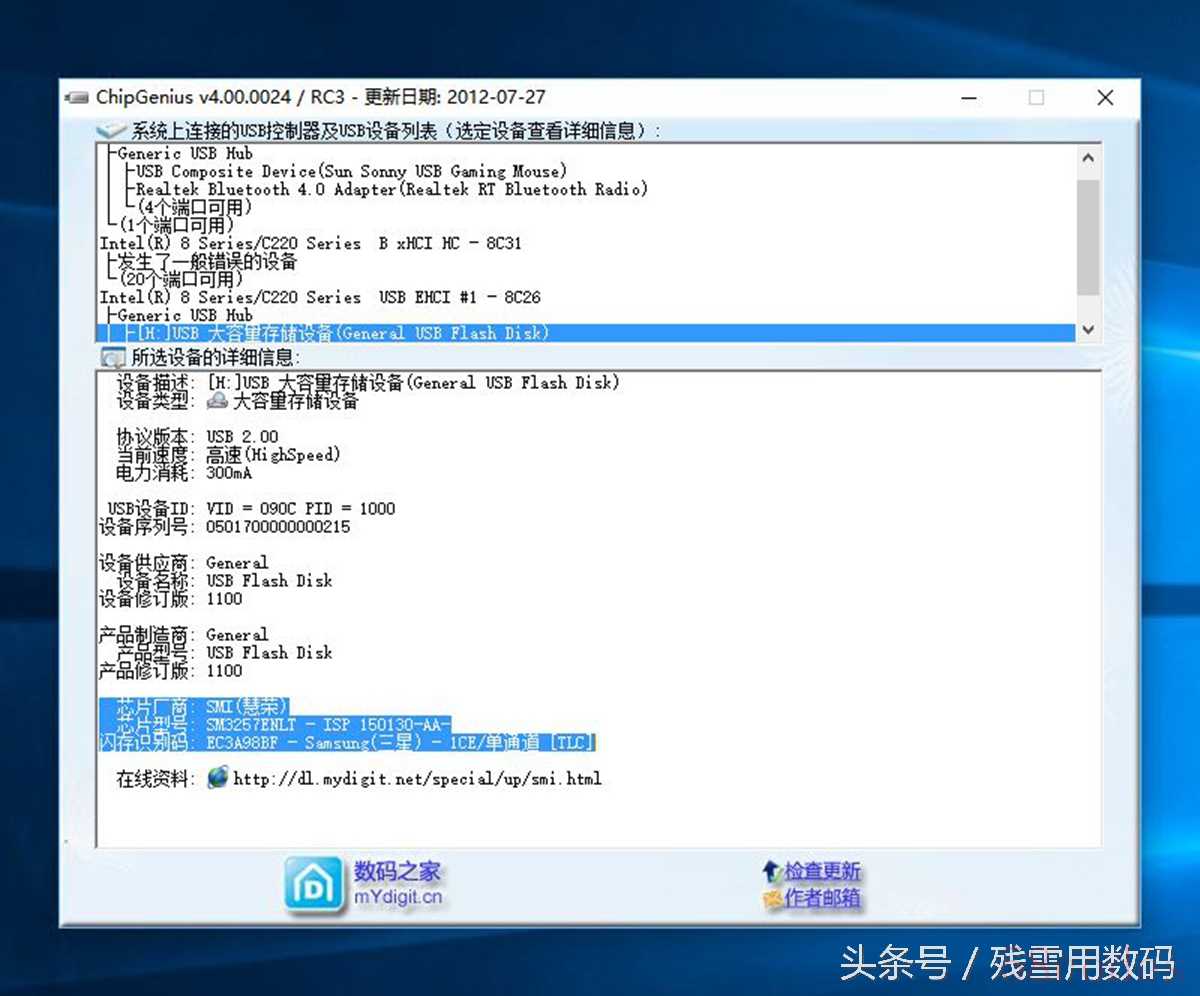This screenshot has width=1200, height=996.
Task: Select Intel 8 Series xHCI HC - 8C31 controller
Action: point(311,243)
